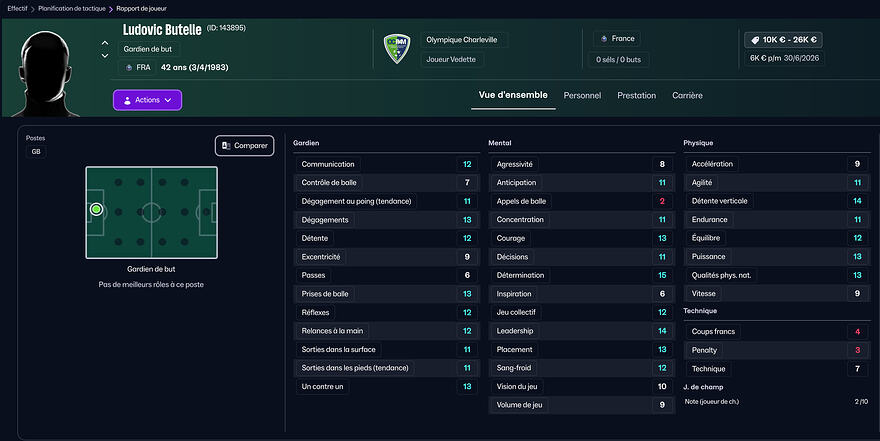Click the green goalkeeper position dot on pitch

click(x=97, y=210)
